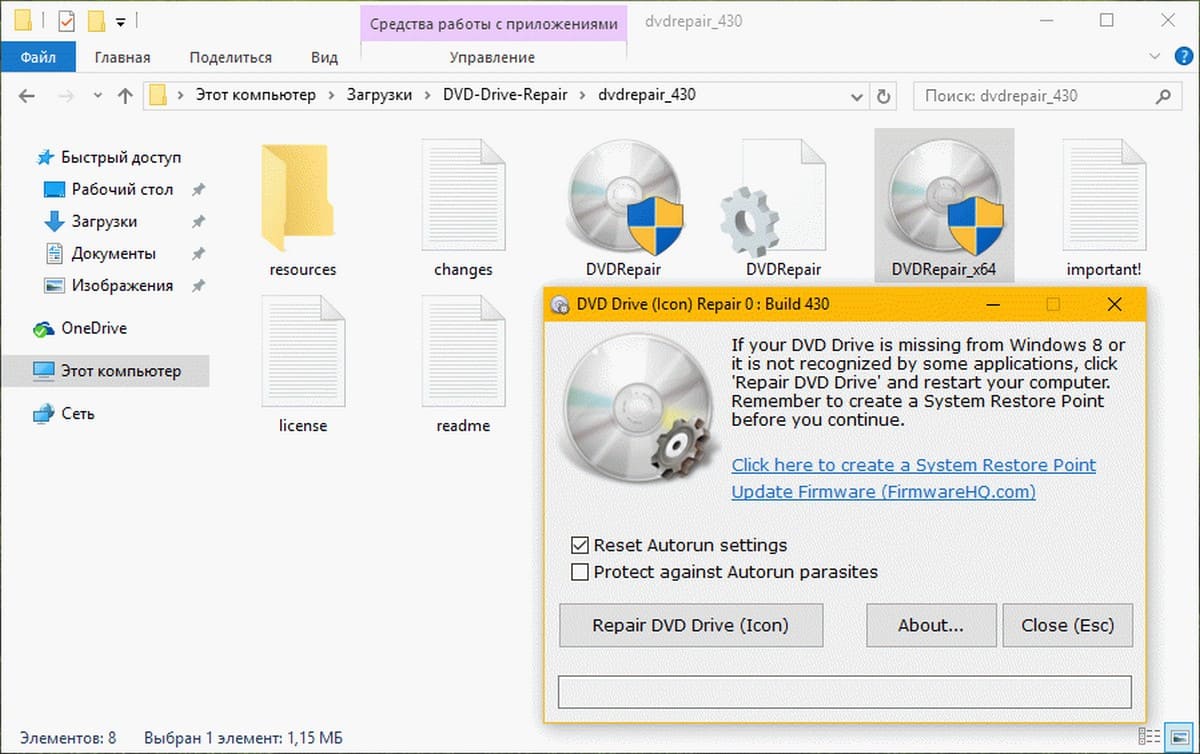Click the Документы sidebar icon
The image size is (1200, 754).
[x=54, y=253]
